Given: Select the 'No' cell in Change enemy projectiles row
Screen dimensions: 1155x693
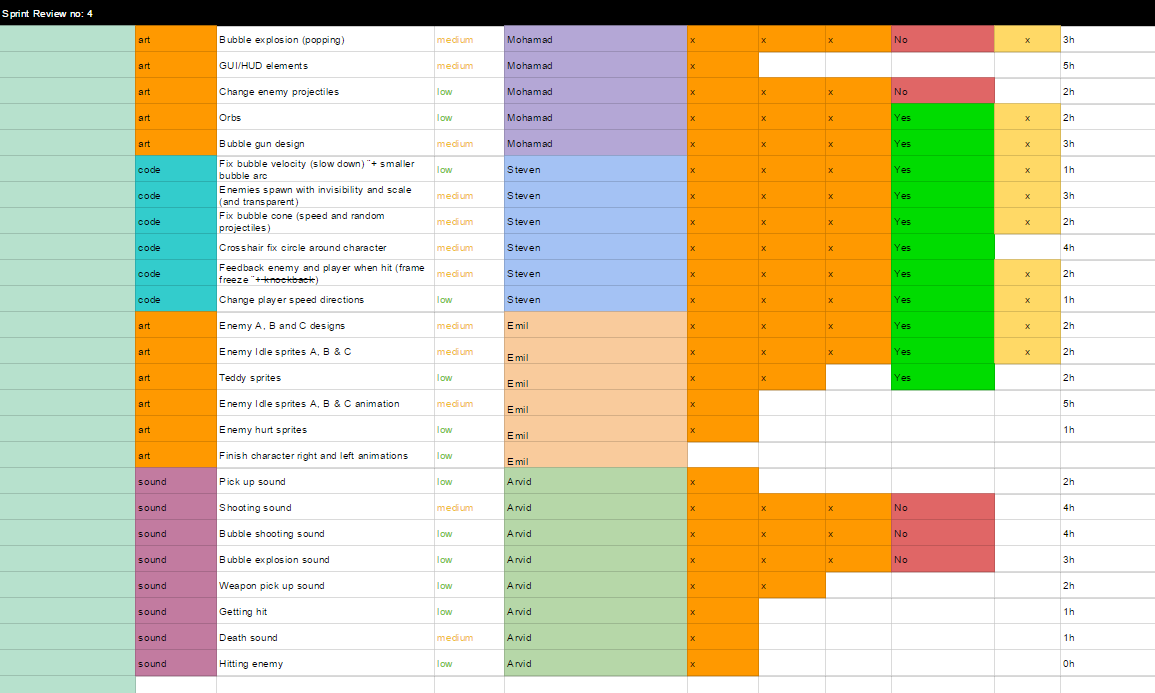Looking at the screenshot, I should pos(942,92).
